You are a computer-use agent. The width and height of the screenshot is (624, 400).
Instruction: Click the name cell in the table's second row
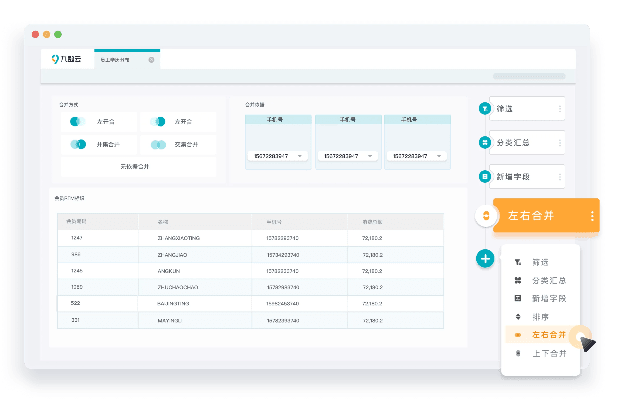click(x=195, y=255)
